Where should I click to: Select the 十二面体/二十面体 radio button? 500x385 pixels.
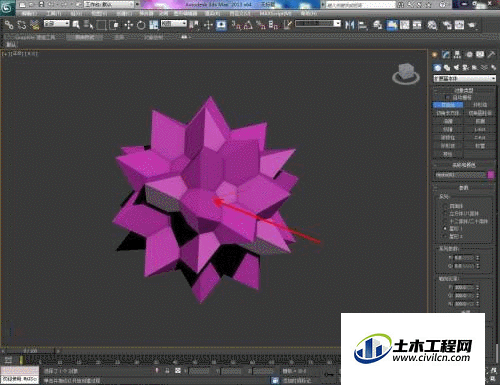tap(445, 221)
